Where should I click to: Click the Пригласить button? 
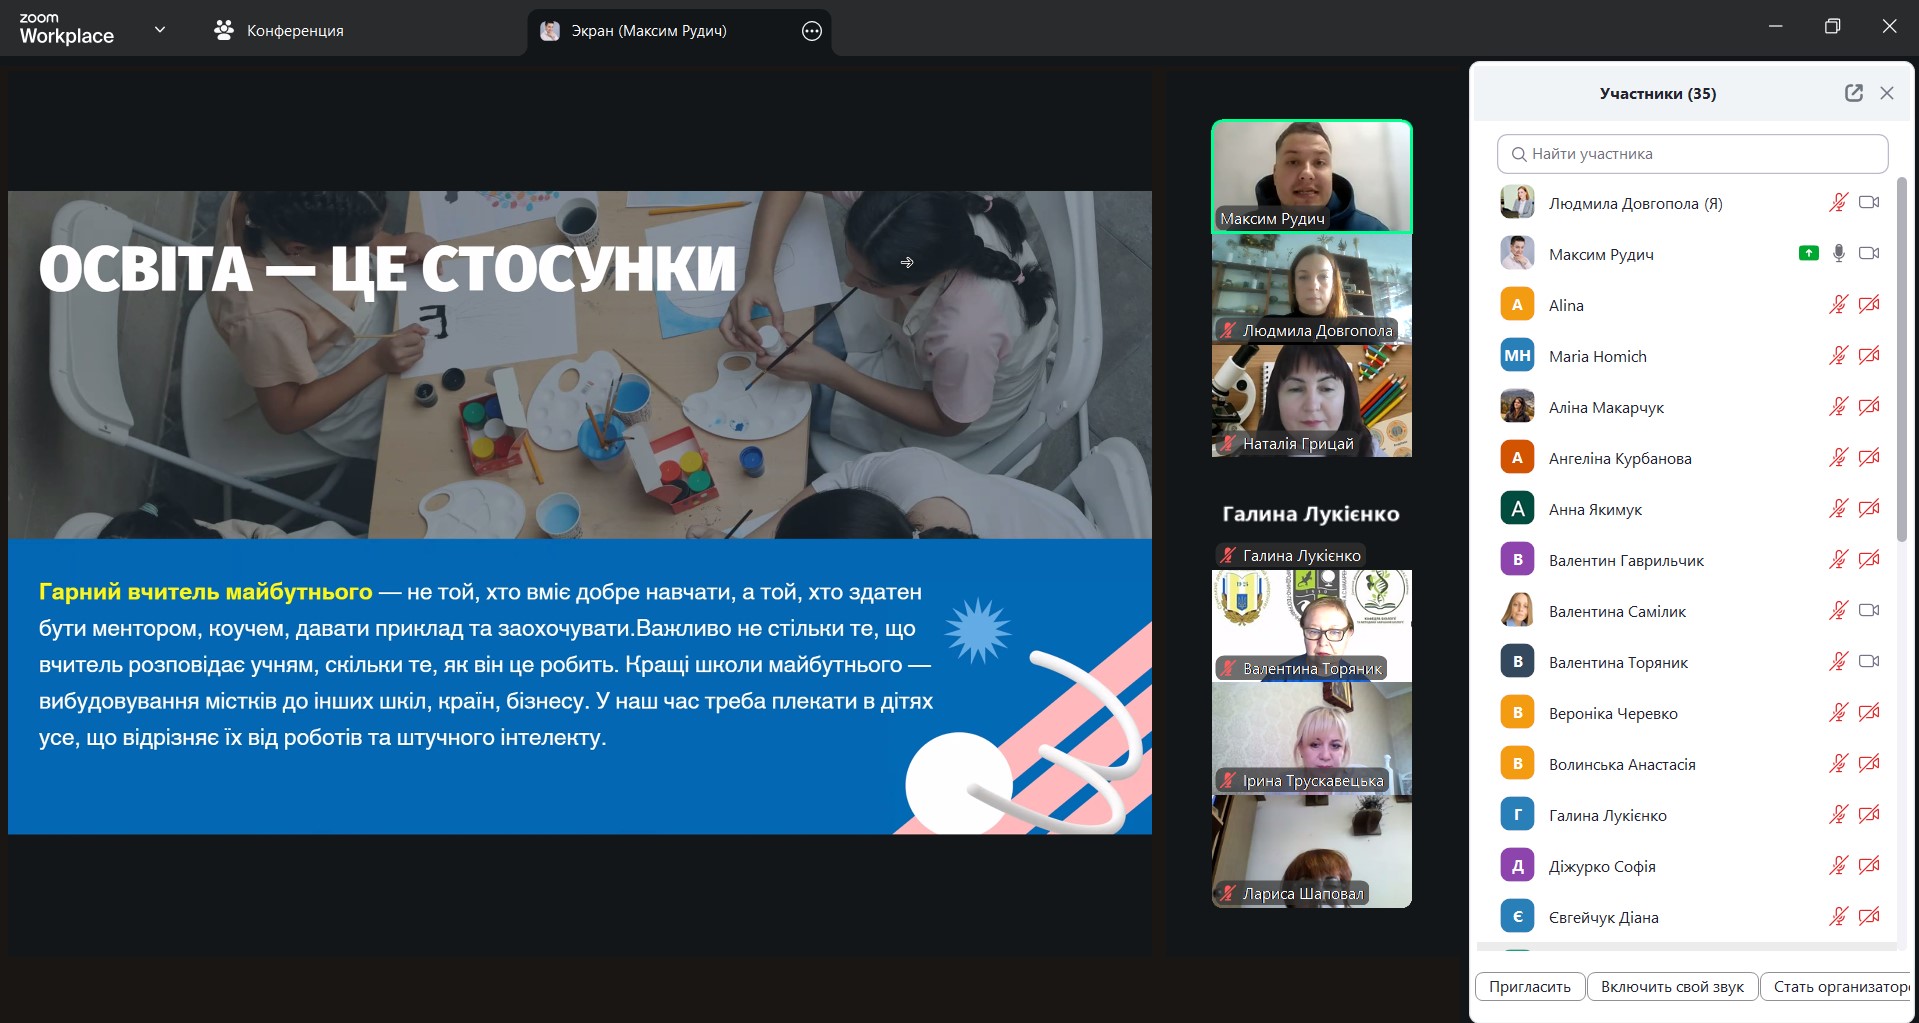tap(1529, 986)
